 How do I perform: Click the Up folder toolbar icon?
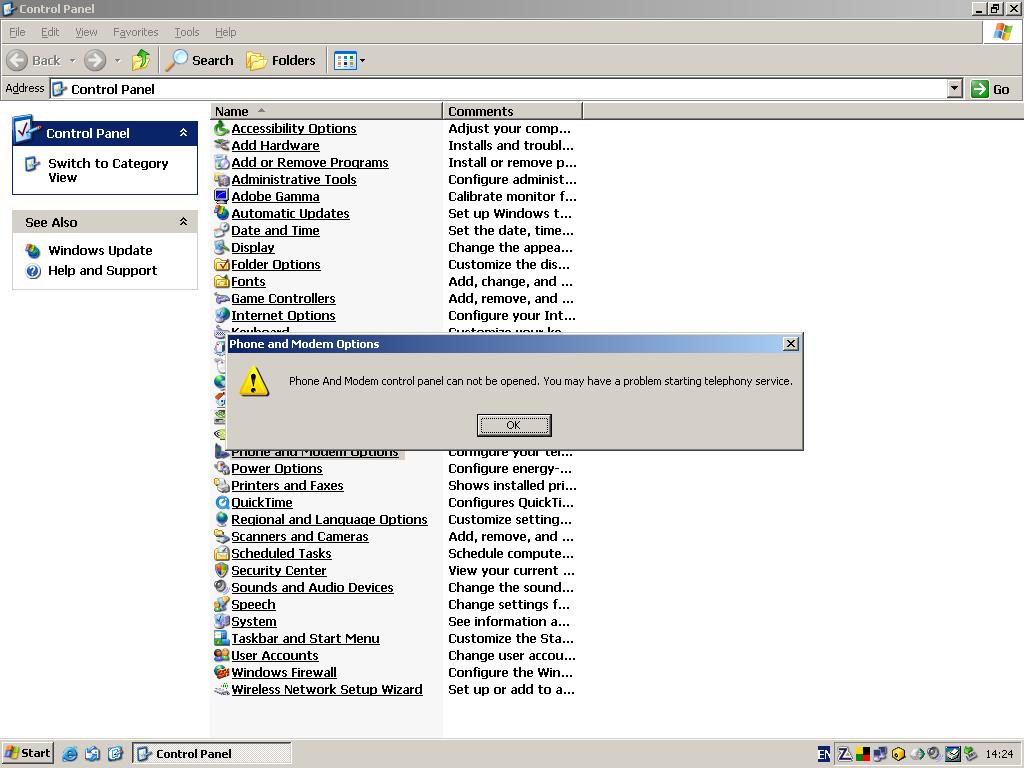pos(140,61)
